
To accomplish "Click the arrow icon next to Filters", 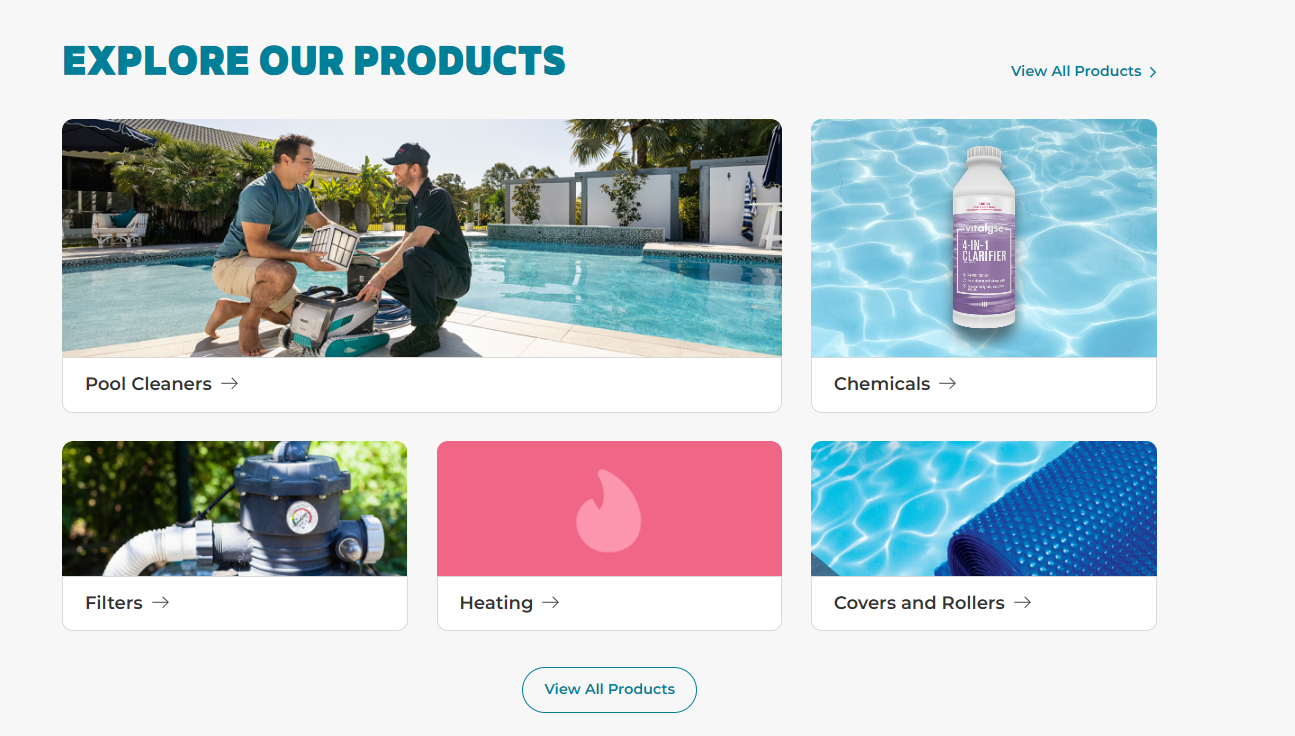I will pos(161,602).
